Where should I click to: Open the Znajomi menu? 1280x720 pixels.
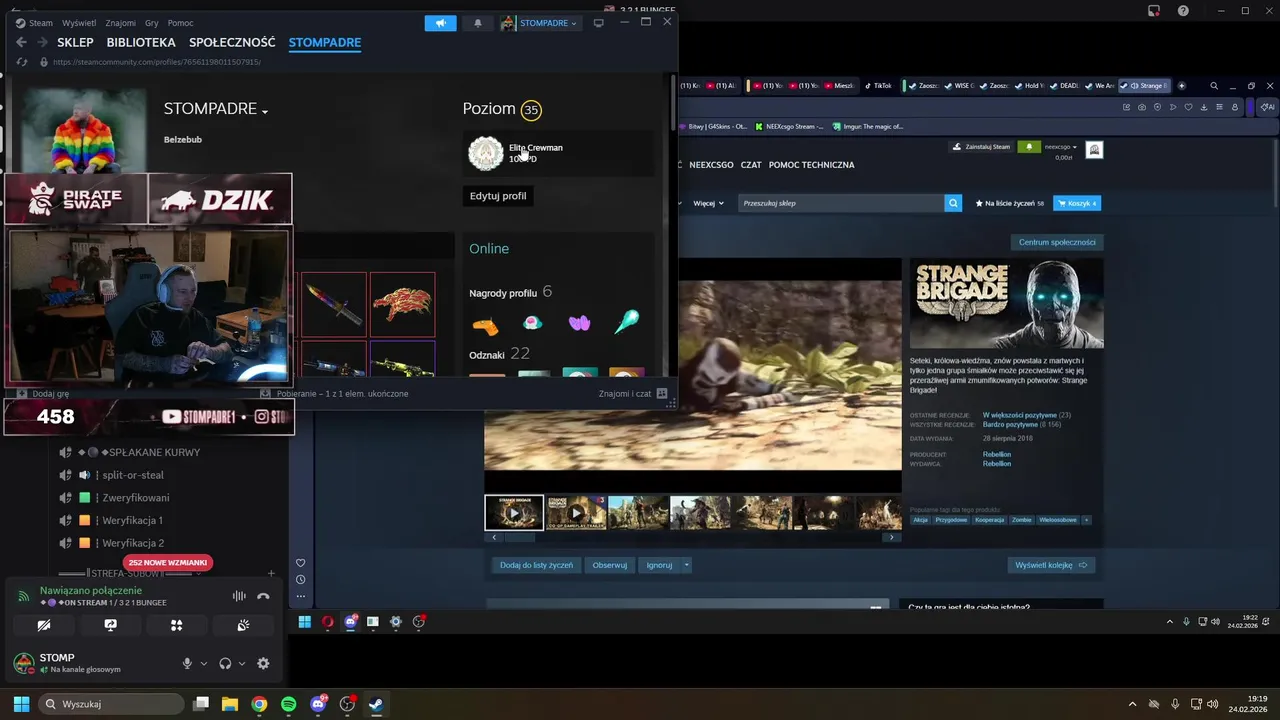pyautogui.click(x=120, y=23)
